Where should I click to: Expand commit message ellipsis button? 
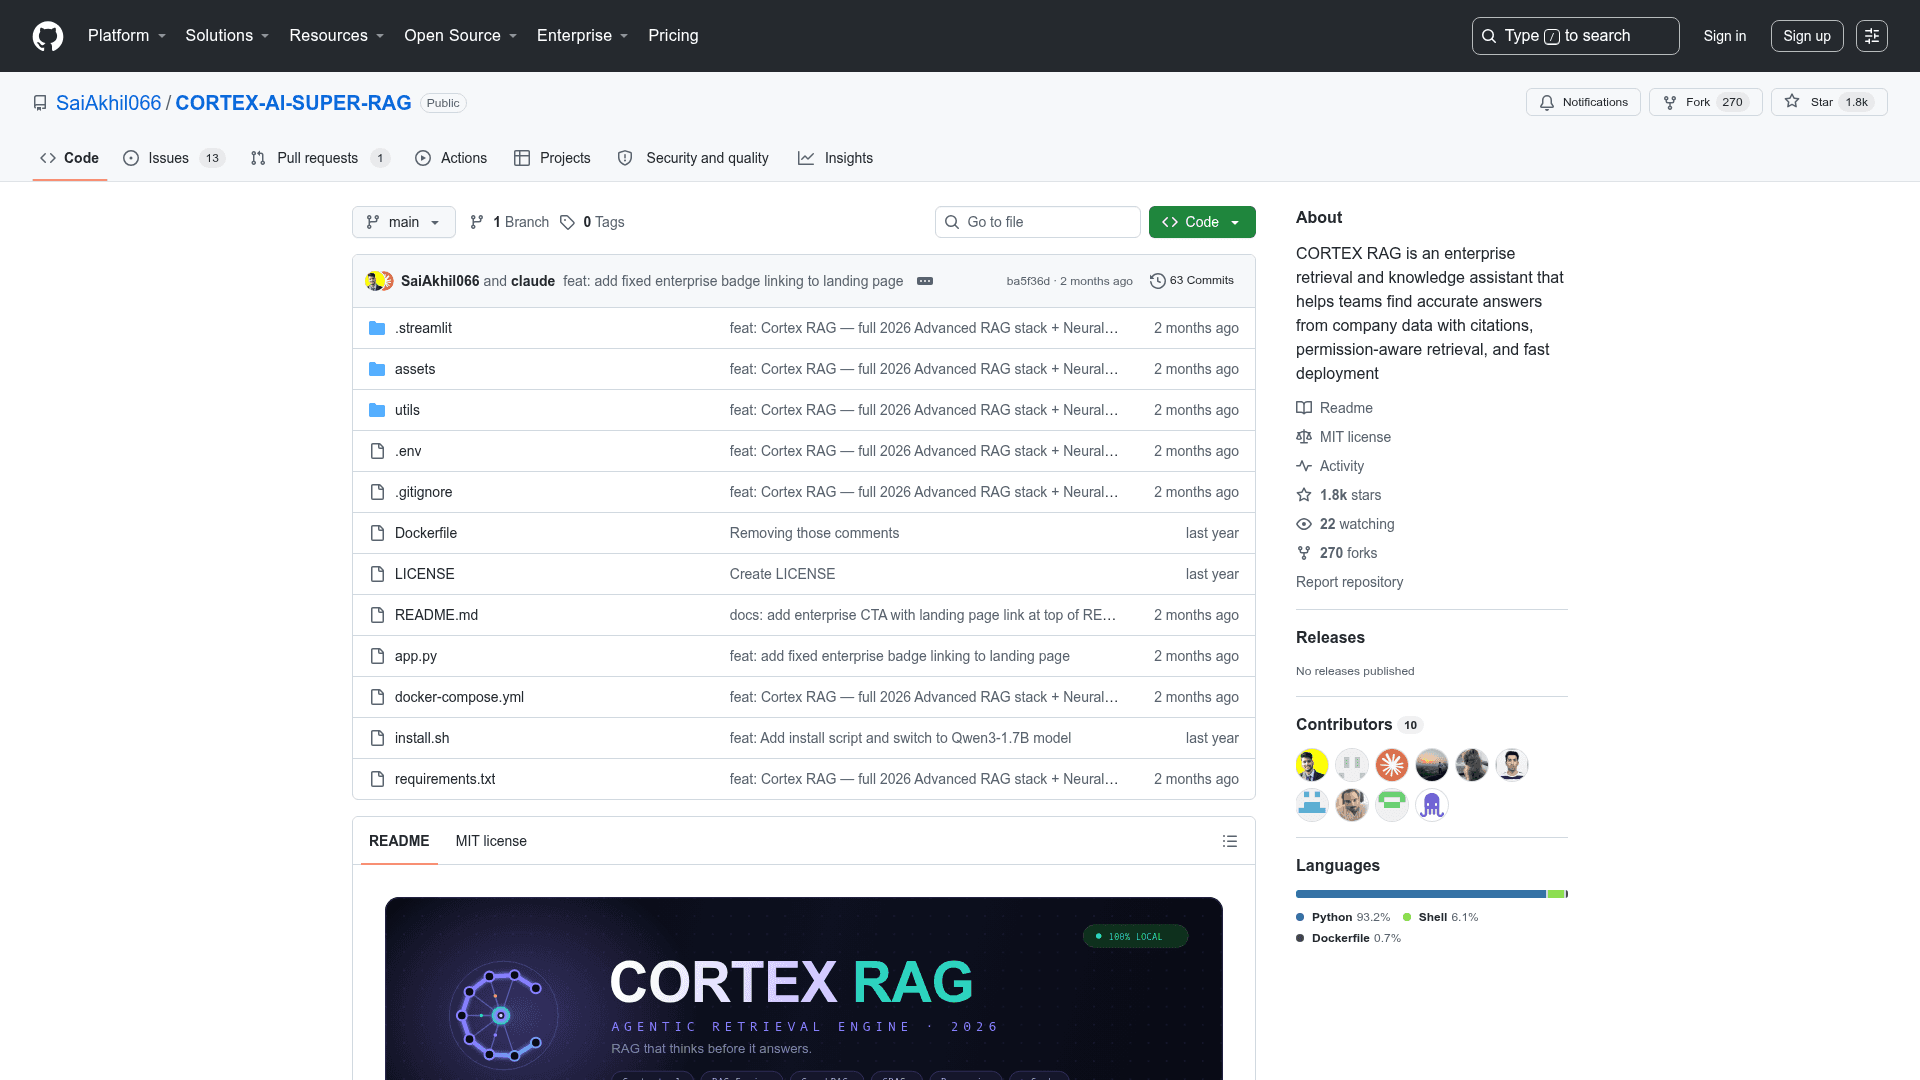[x=925, y=281]
